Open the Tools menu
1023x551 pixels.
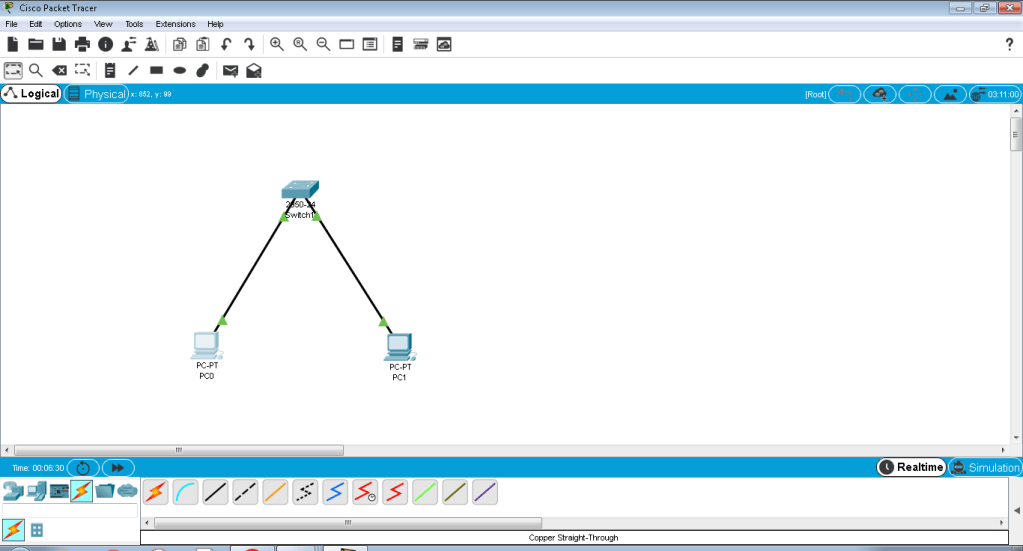(134, 23)
